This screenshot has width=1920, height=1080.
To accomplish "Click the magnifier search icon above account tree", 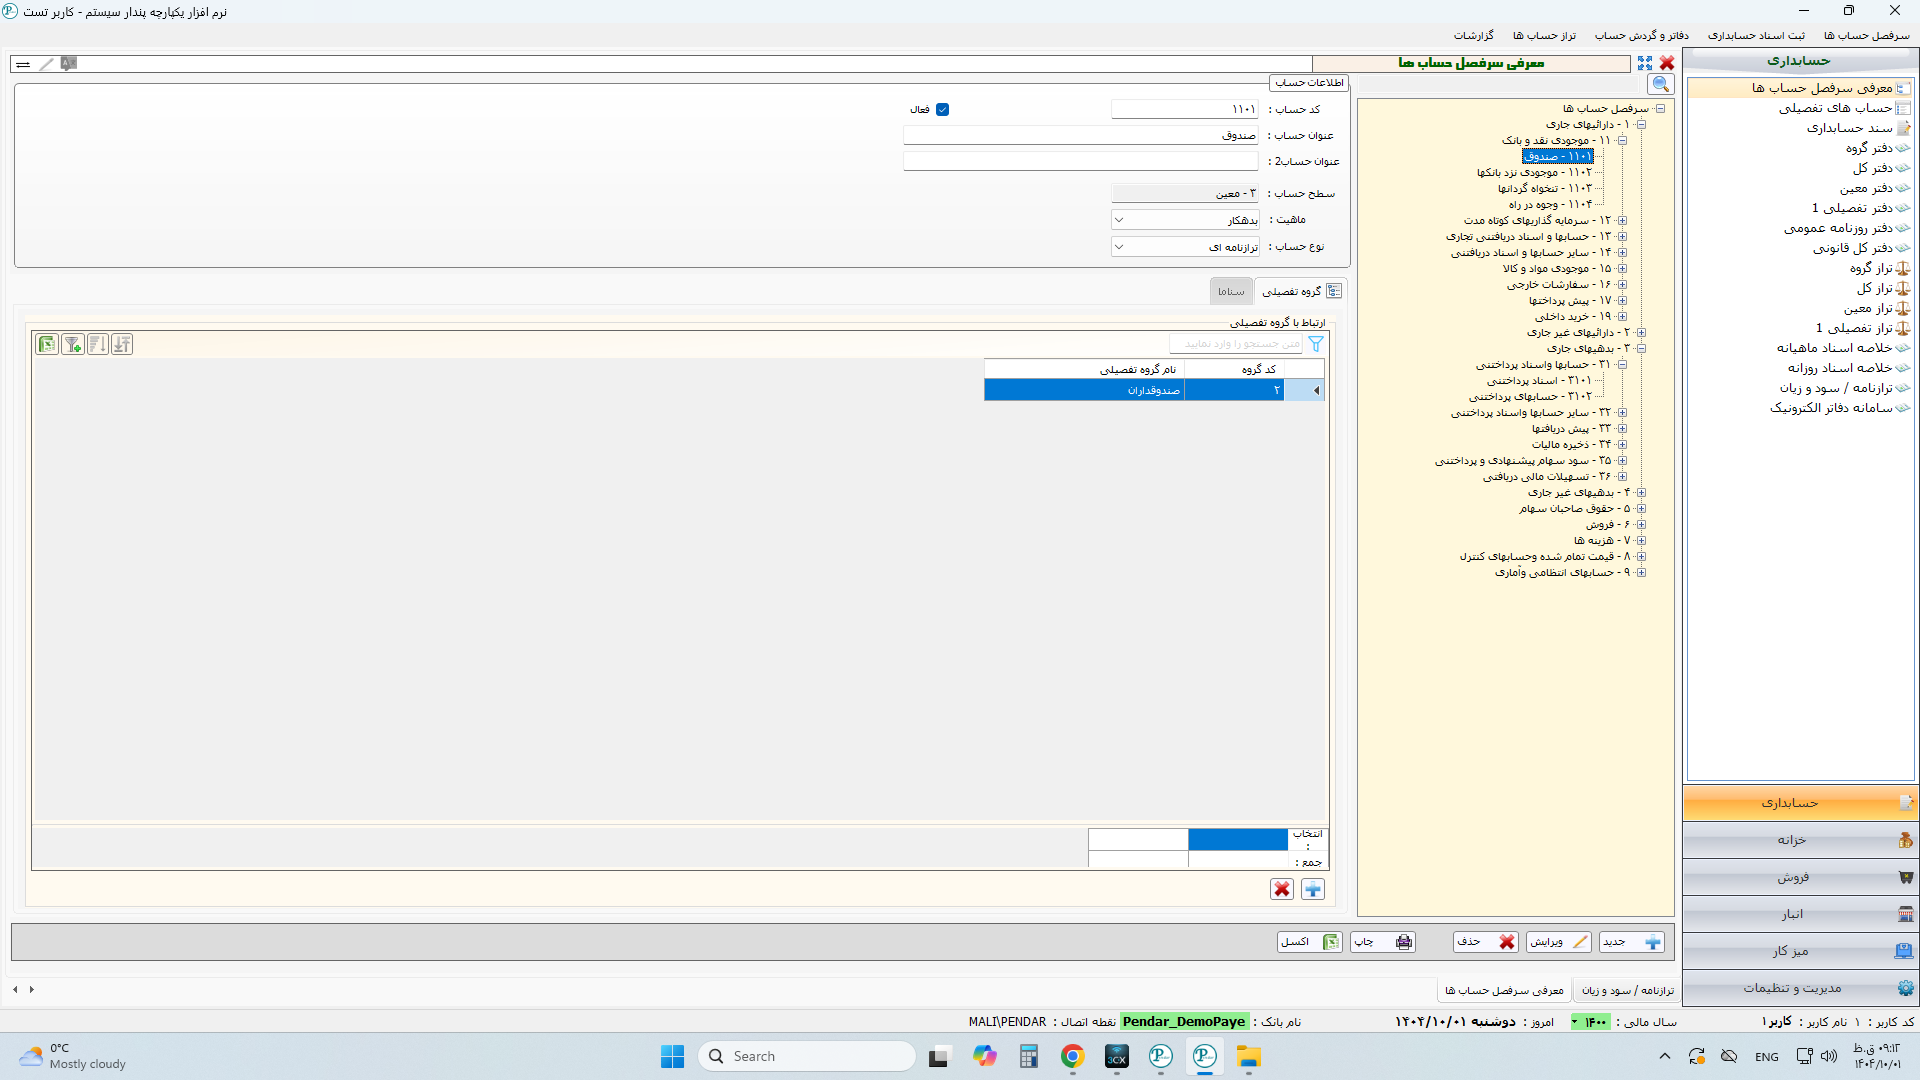I will click(1661, 85).
